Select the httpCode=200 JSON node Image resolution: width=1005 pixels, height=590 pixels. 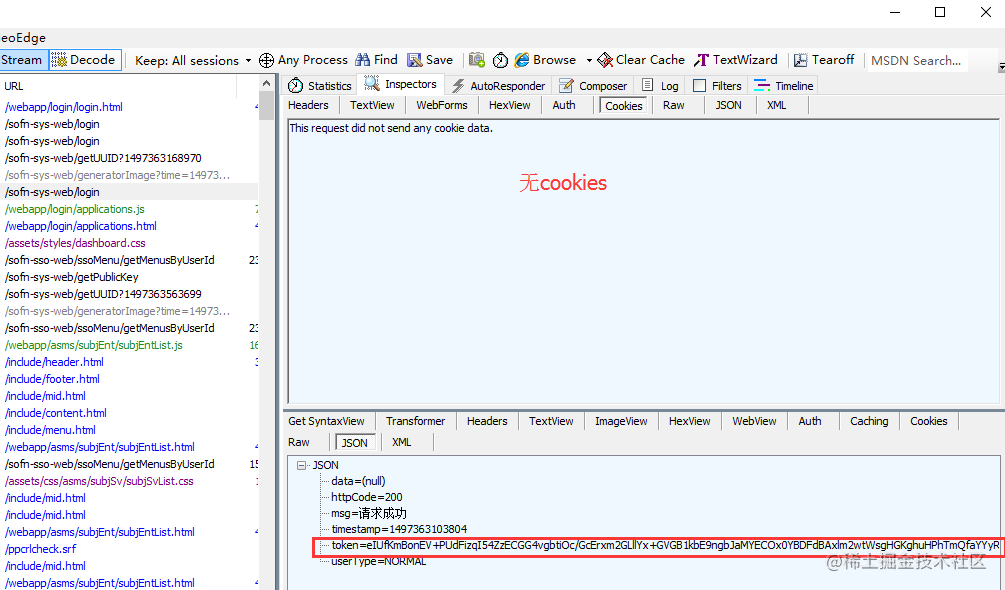(x=367, y=497)
